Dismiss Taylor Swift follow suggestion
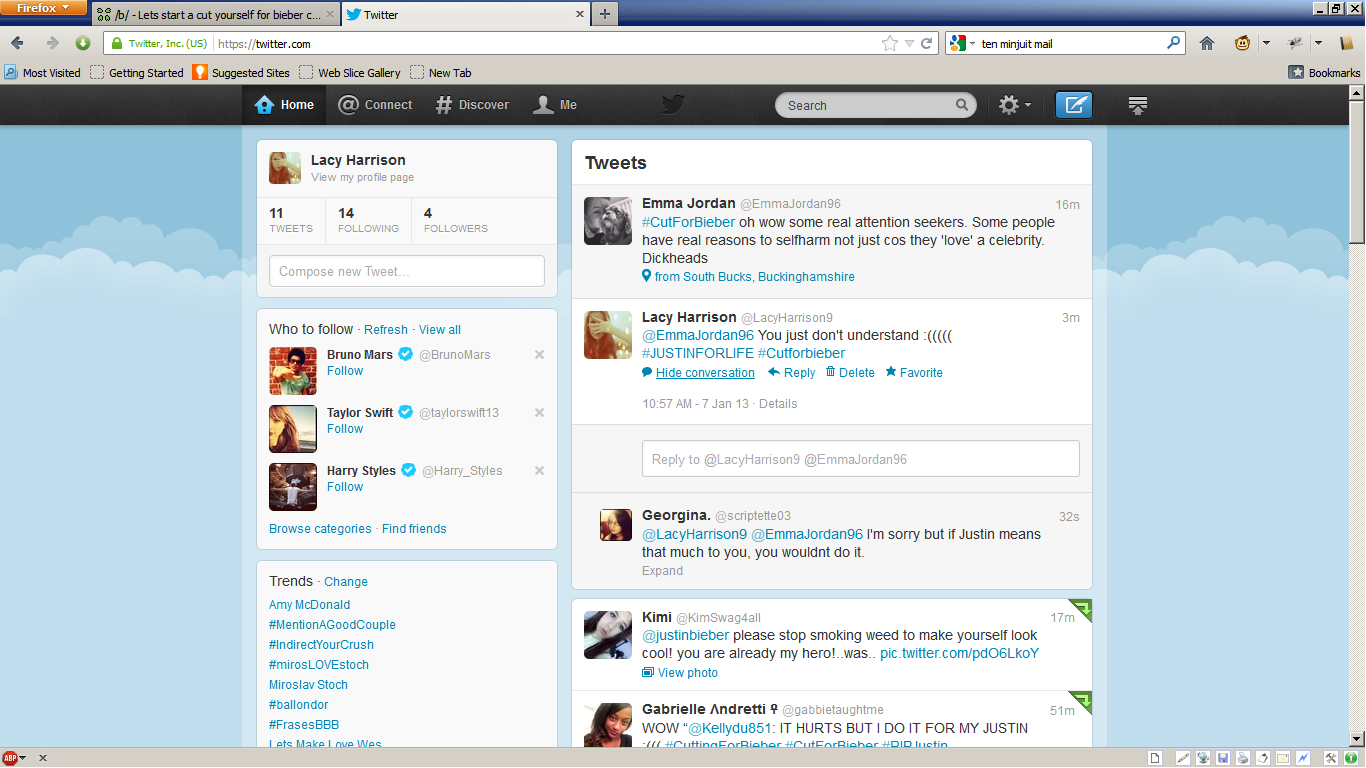The image size is (1366, 768). (539, 413)
